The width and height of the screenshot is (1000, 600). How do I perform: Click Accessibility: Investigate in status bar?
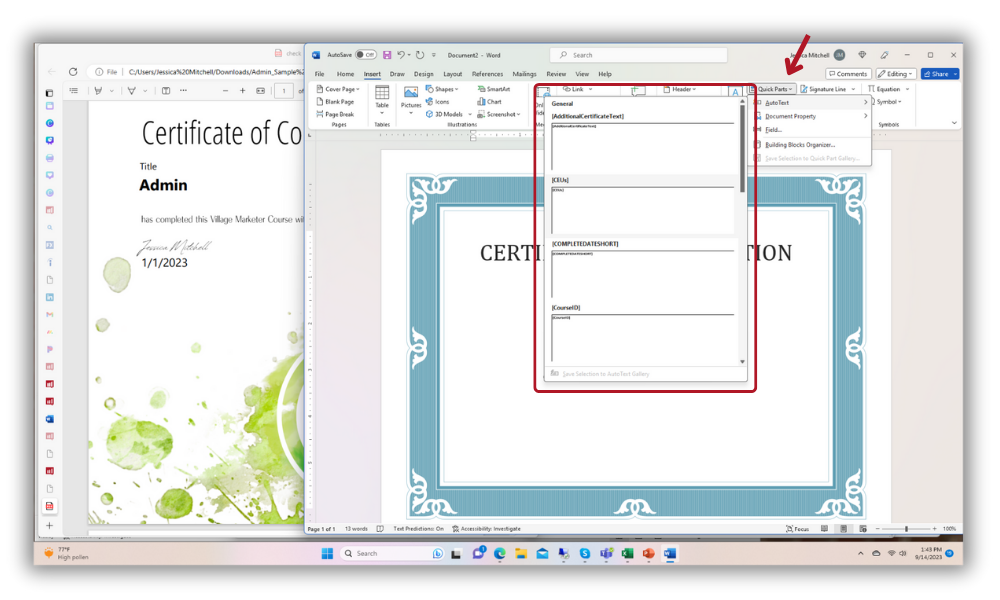tap(487, 529)
